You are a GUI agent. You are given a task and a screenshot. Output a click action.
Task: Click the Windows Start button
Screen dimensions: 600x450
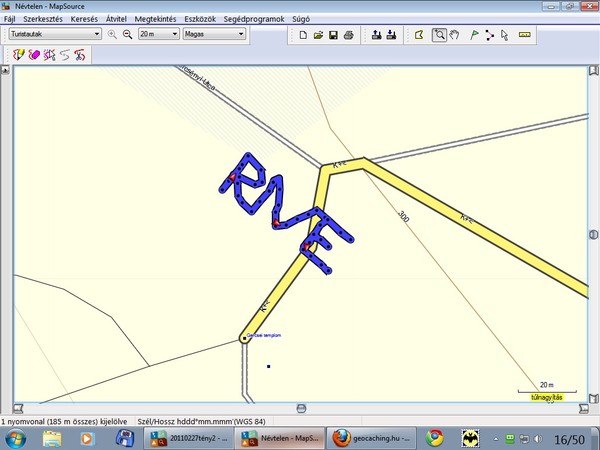[x=17, y=438]
